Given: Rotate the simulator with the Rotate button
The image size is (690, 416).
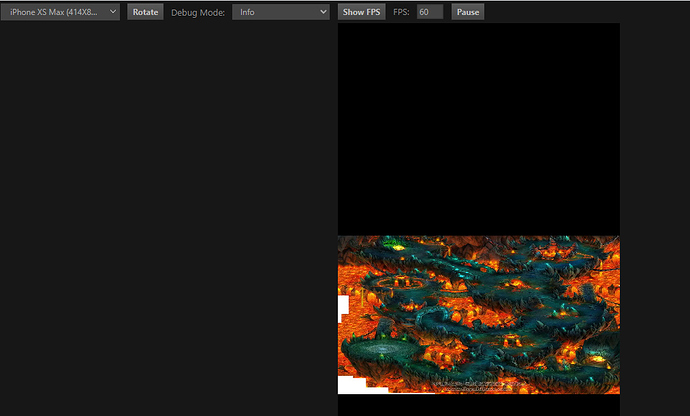Looking at the screenshot, I should point(145,12).
